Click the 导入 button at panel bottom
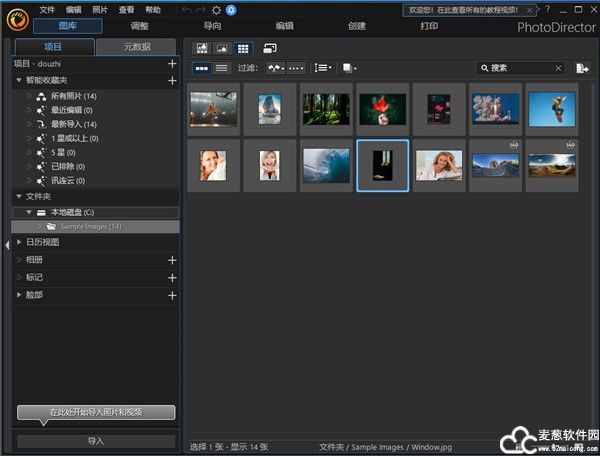Image resolution: width=600 pixels, height=456 pixels. click(96, 440)
